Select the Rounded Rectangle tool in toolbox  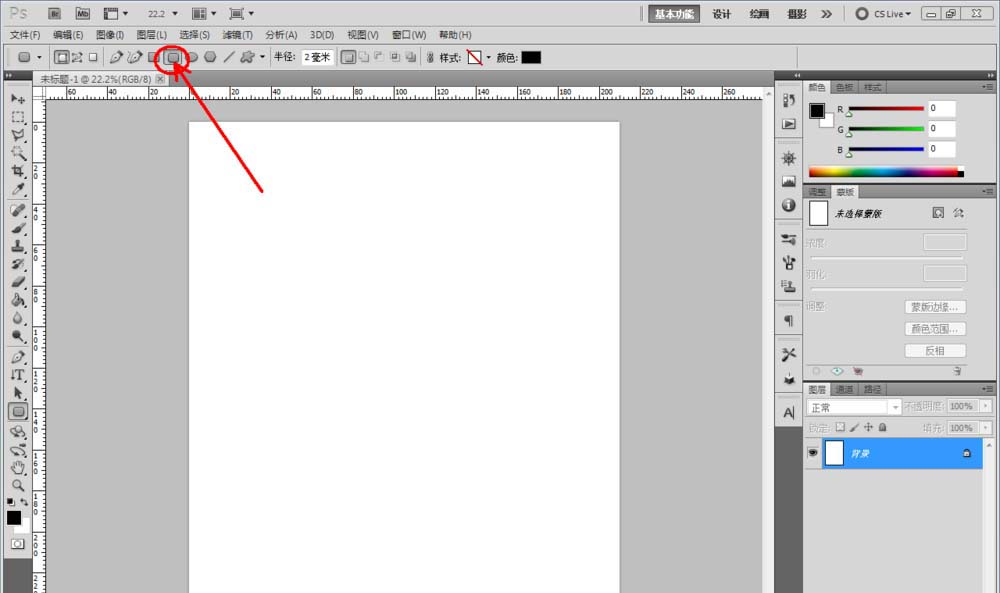point(18,411)
